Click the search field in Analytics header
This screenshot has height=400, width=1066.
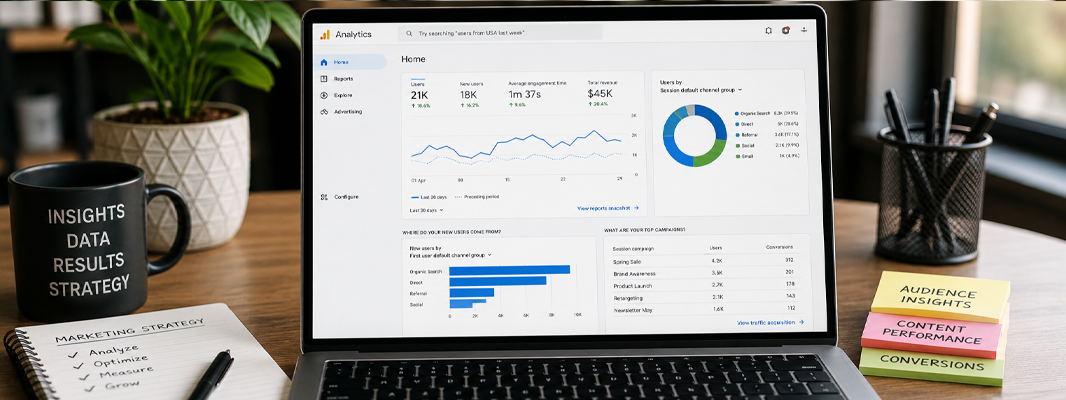coord(500,33)
